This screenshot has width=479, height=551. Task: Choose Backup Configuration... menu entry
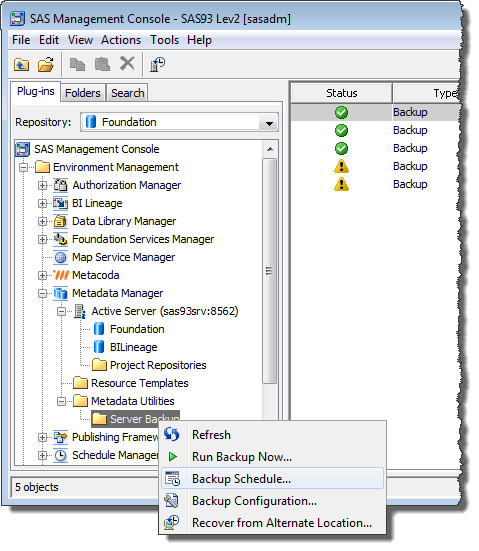click(272, 501)
